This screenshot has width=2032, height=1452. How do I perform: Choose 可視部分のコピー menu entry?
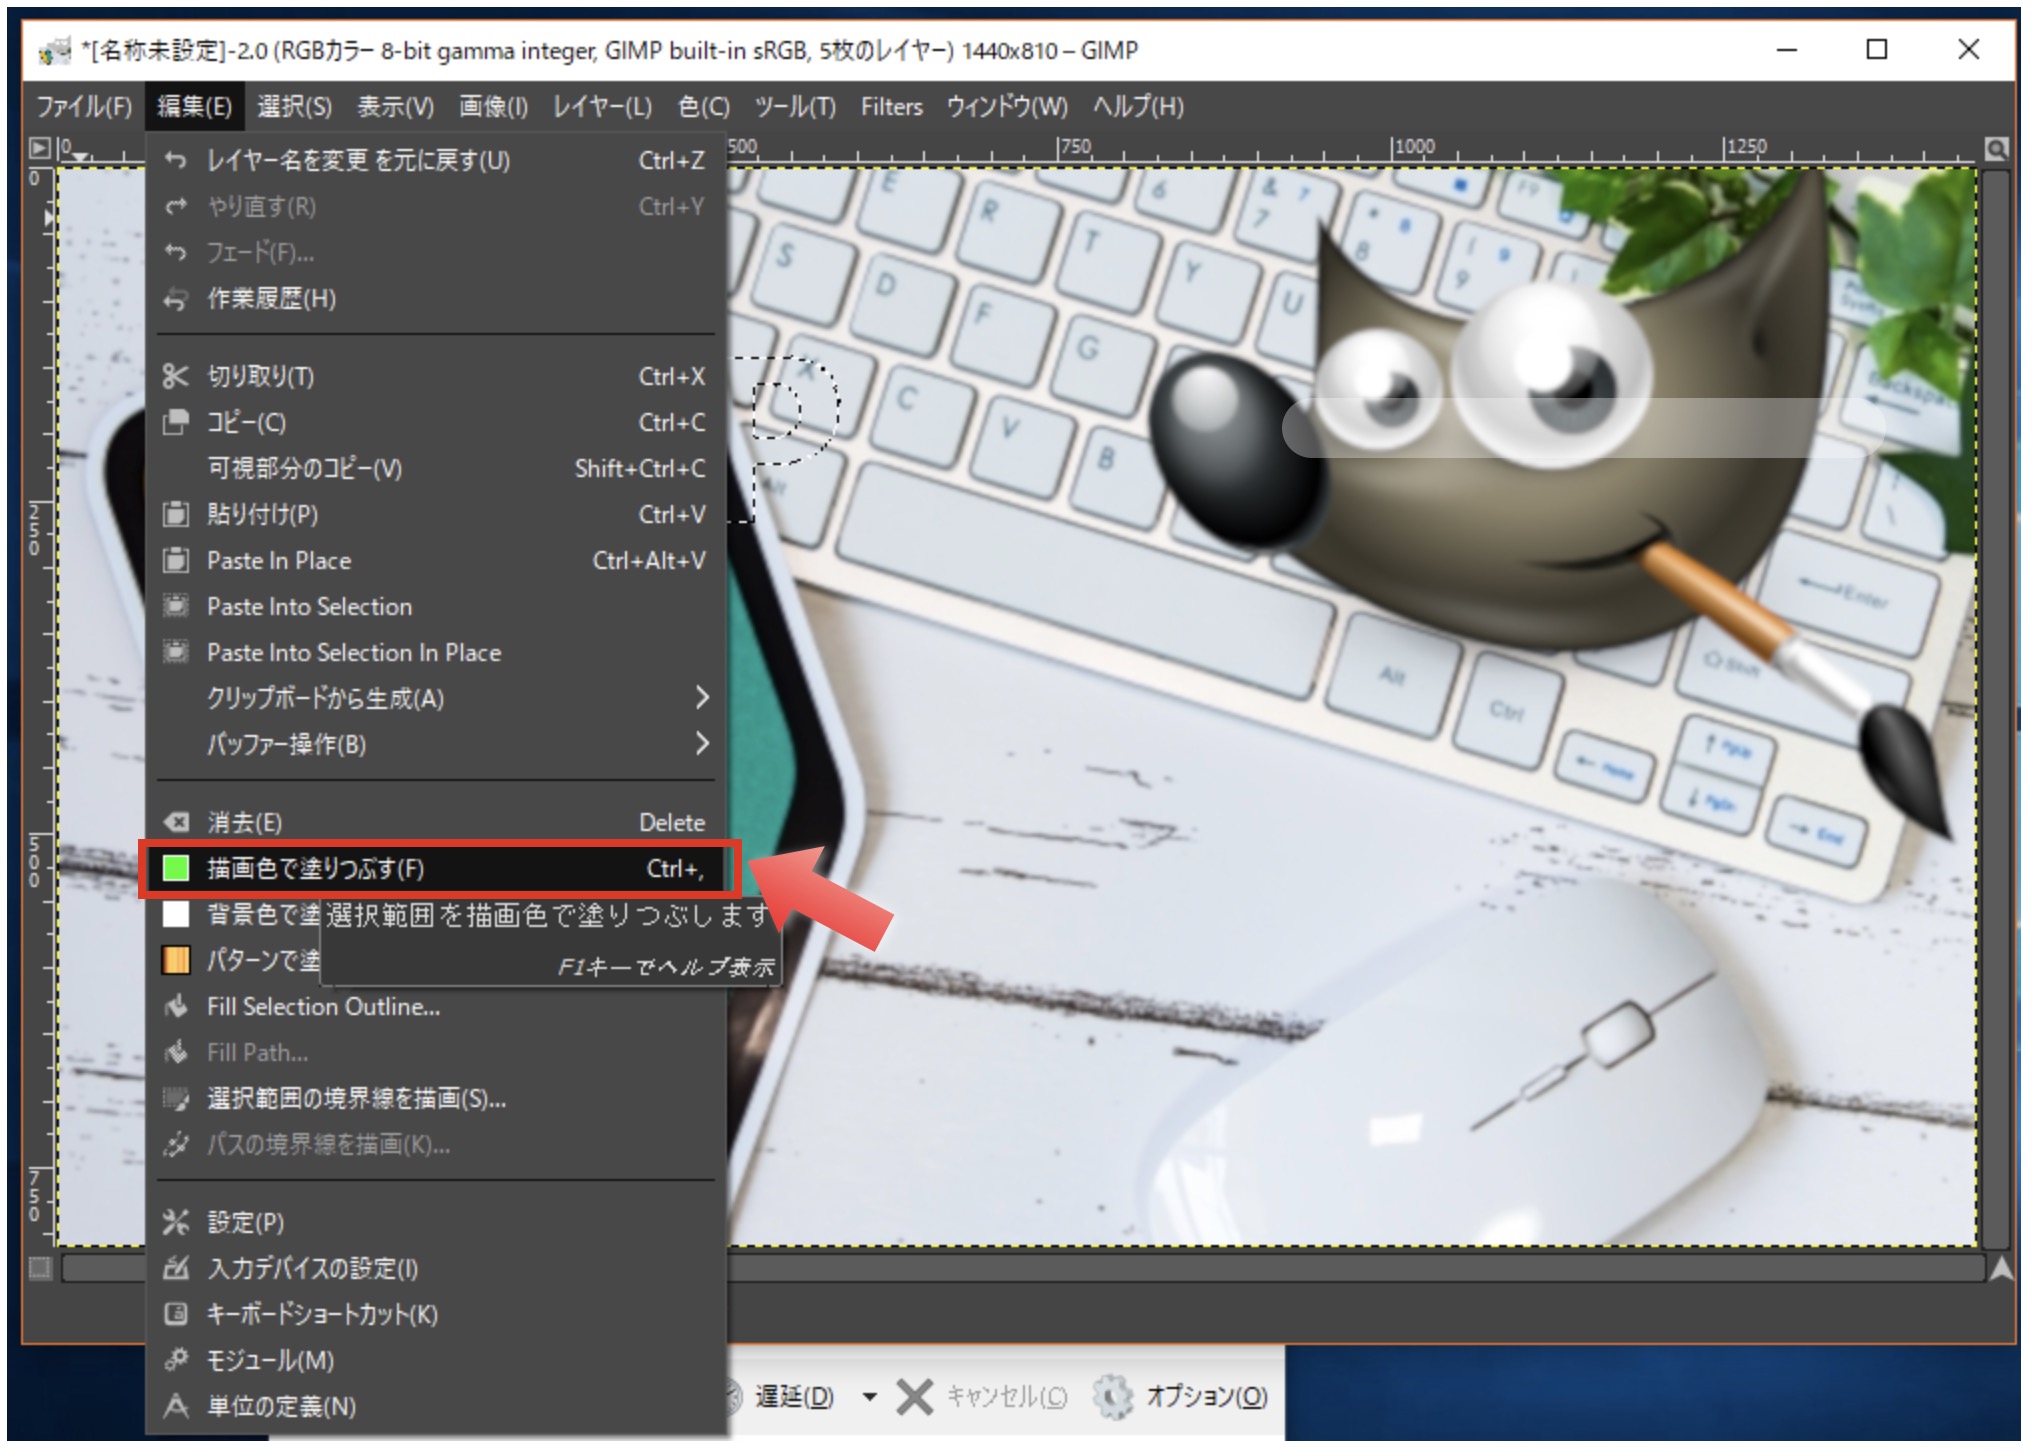pyautogui.click(x=436, y=468)
